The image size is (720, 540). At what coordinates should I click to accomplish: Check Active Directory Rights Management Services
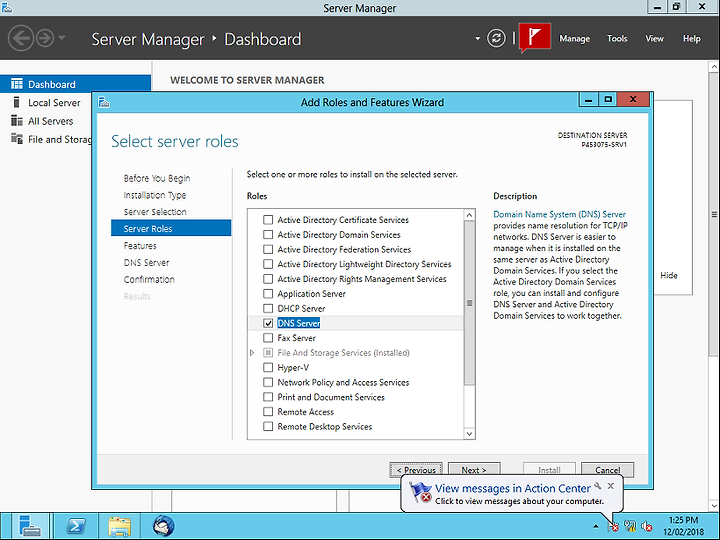click(268, 279)
